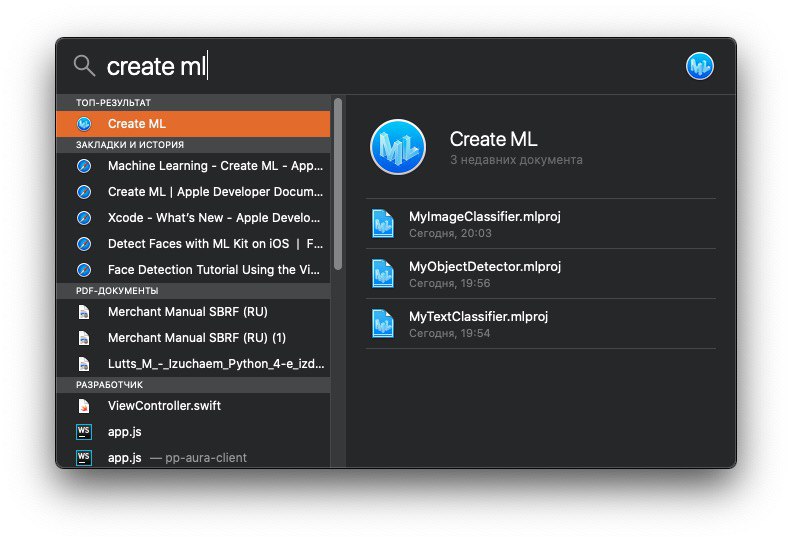
Task: Click 'Сегодня, 19:56' timestamp
Action: point(450,283)
